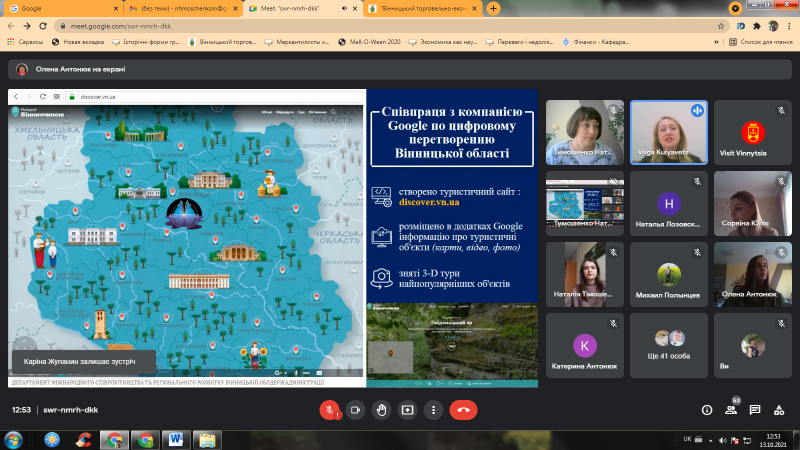Image resolution: width=800 pixels, height=450 pixels.
Task: Open the Список для чтения reading list
Action: (761, 42)
